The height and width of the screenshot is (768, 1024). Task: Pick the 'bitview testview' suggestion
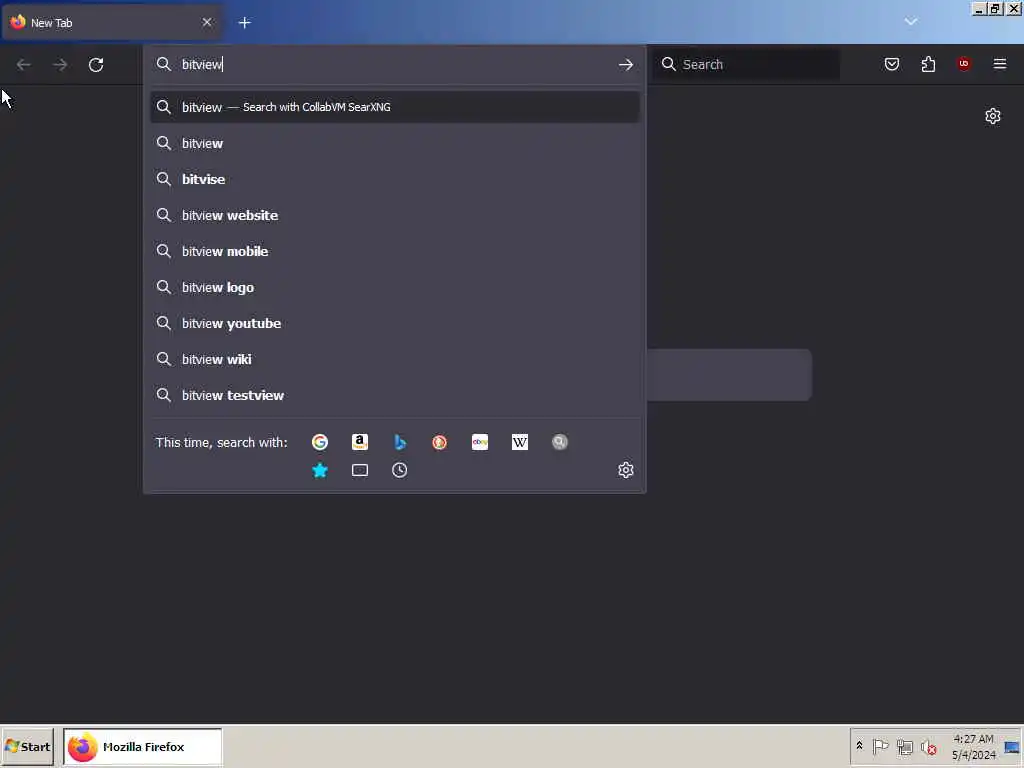(x=395, y=395)
